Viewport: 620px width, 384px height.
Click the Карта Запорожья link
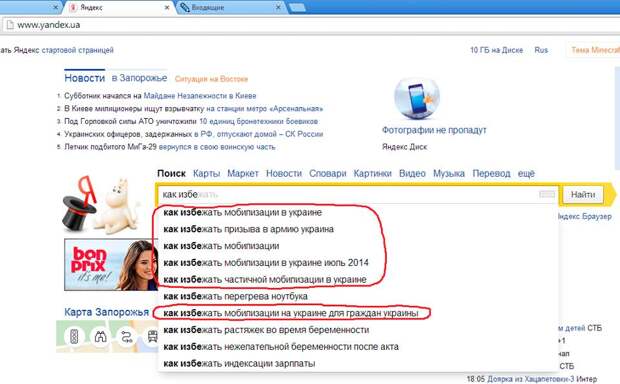[x=107, y=312]
